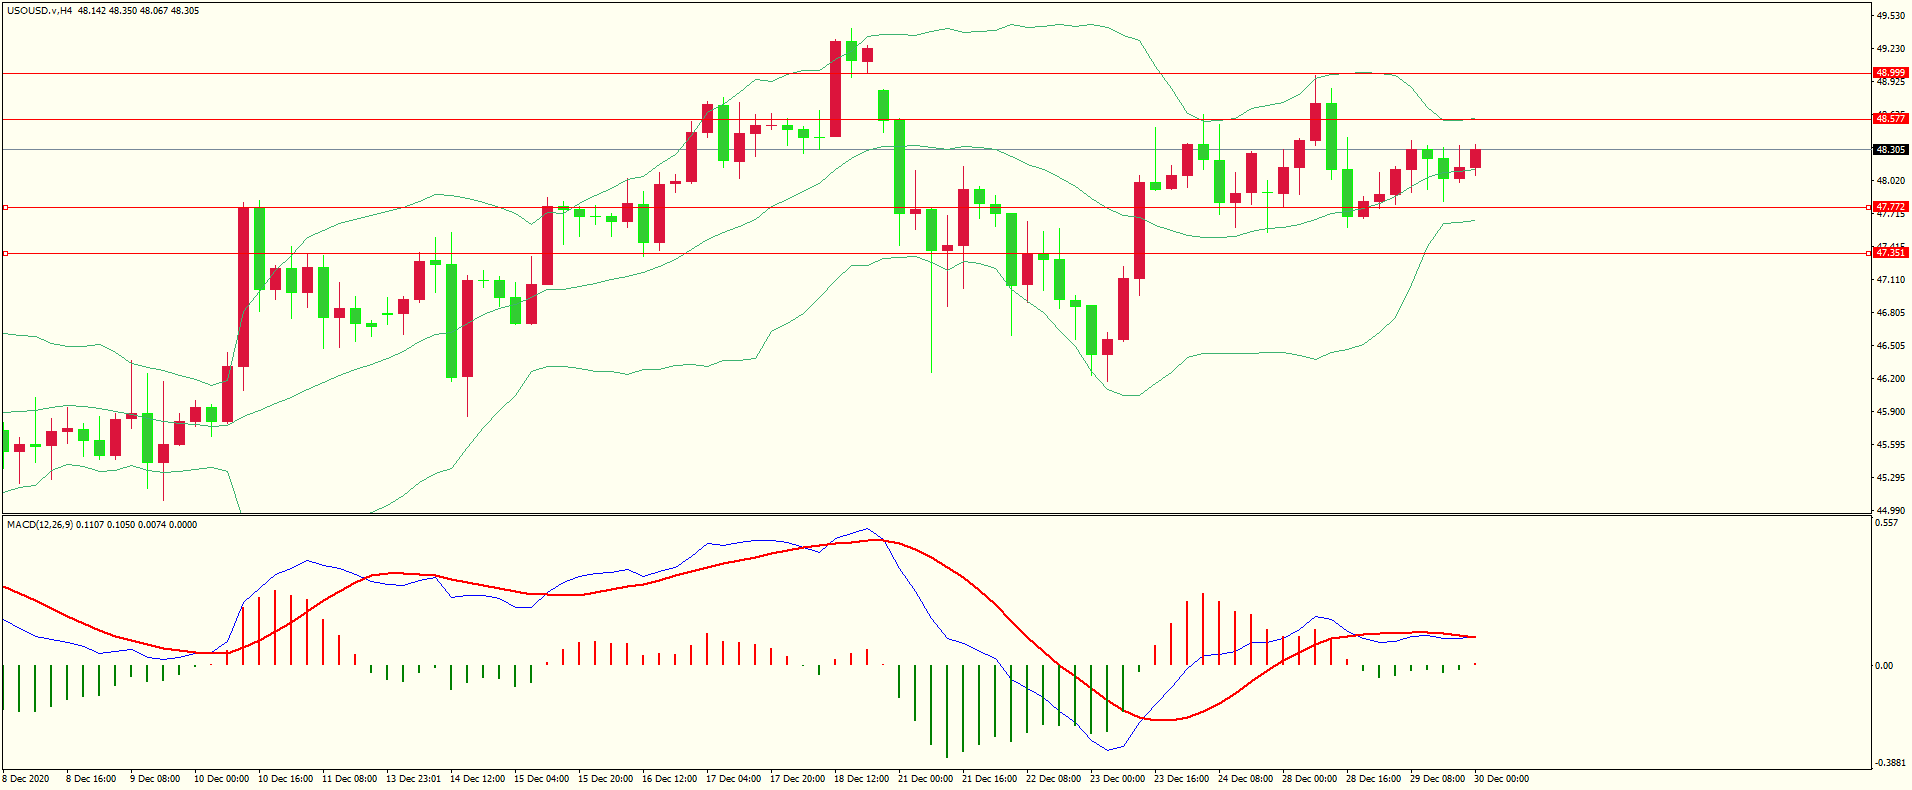Click the -0.3881 MACD scale value
The image size is (1912, 790).
click(1889, 763)
